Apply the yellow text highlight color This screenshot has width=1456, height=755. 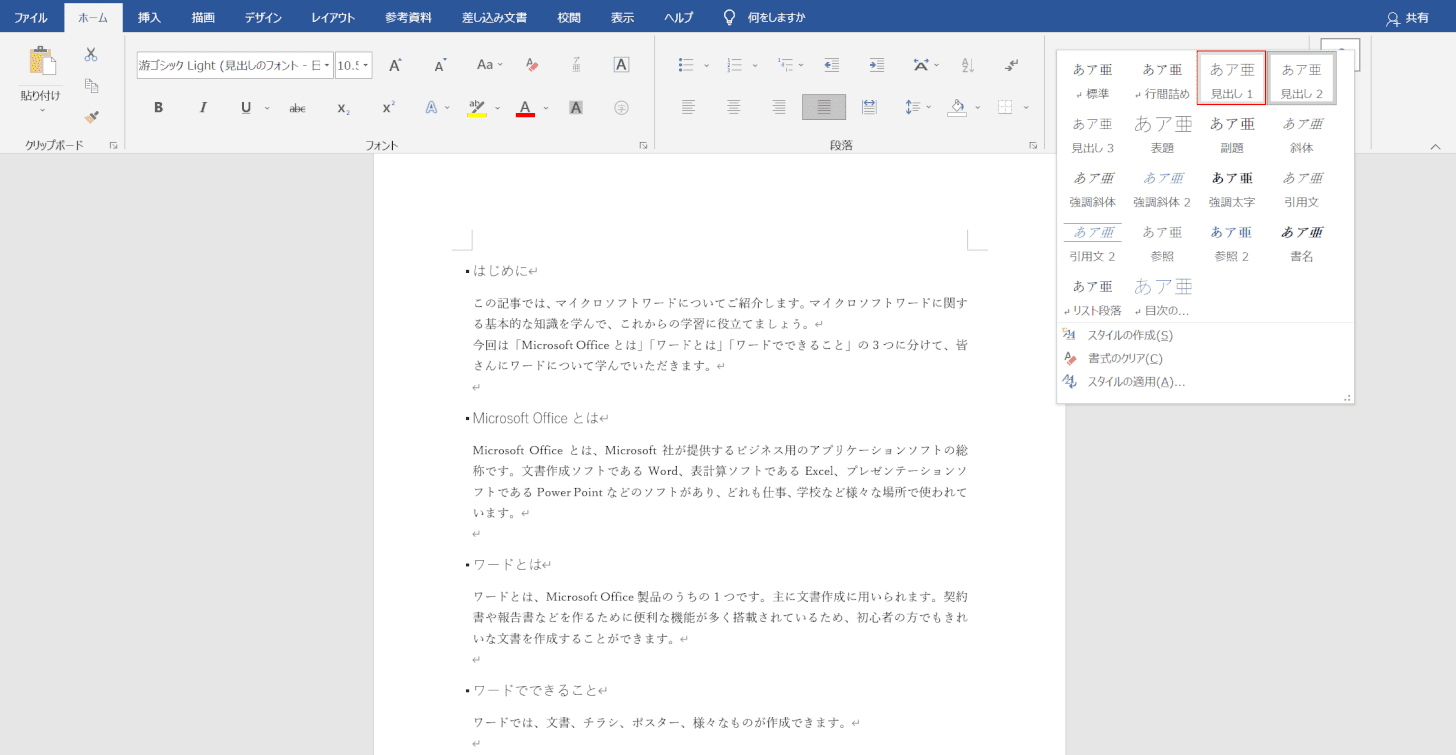477,107
